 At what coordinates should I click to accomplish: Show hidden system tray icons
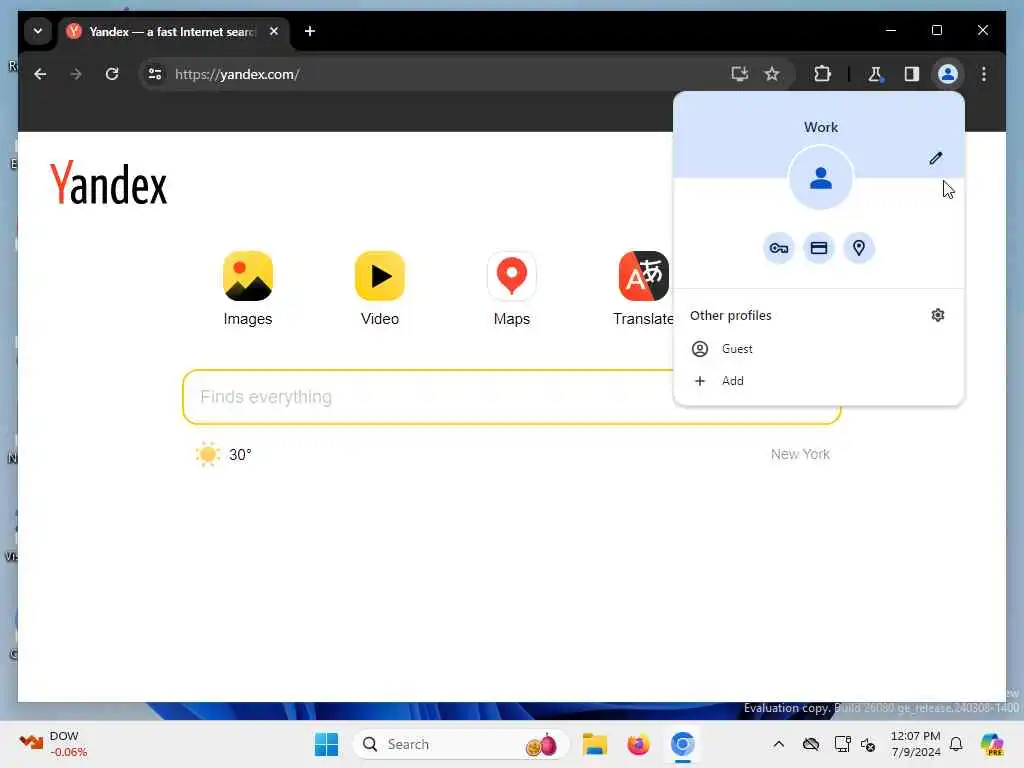point(778,744)
